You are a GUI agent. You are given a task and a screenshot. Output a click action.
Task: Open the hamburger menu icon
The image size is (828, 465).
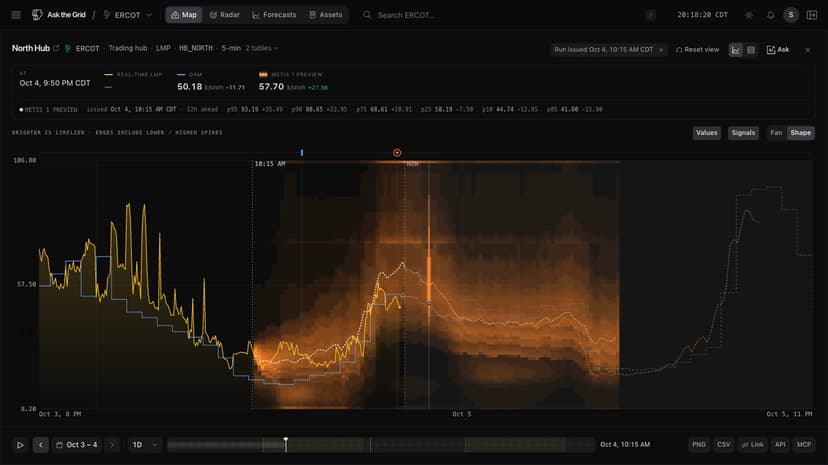(16, 15)
